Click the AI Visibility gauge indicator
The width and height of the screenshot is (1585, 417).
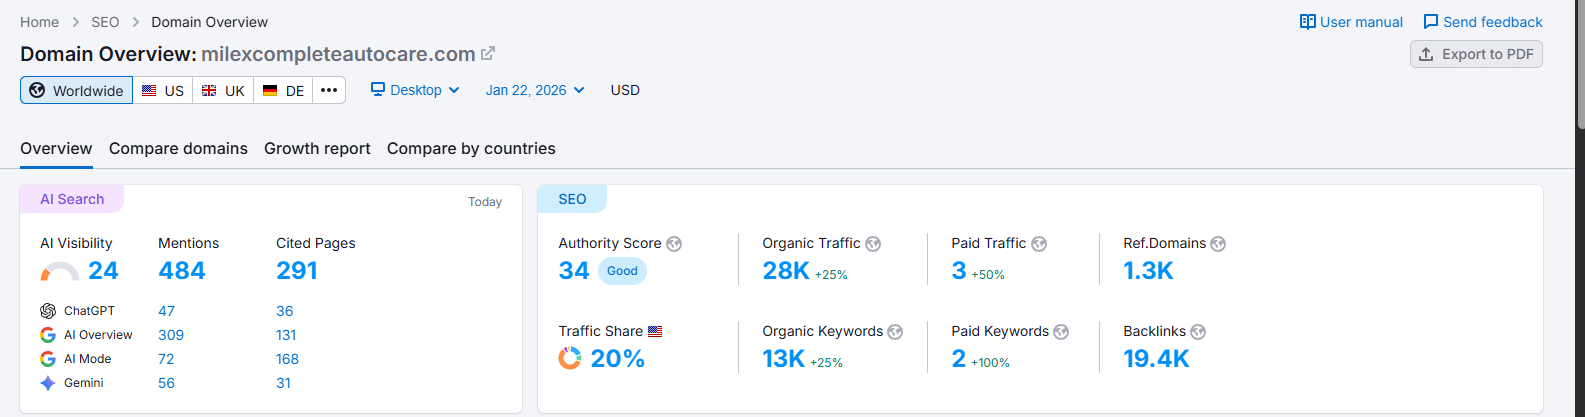click(x=60, y=271)
